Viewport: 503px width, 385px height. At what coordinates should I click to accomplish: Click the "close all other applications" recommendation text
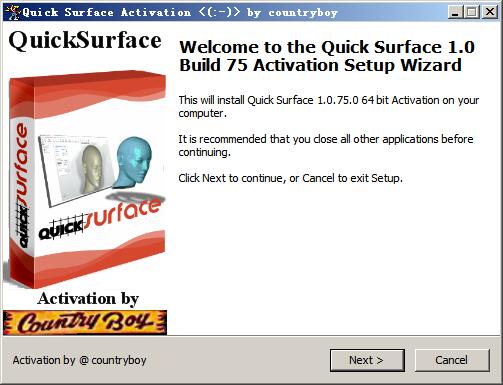point(326,145)
